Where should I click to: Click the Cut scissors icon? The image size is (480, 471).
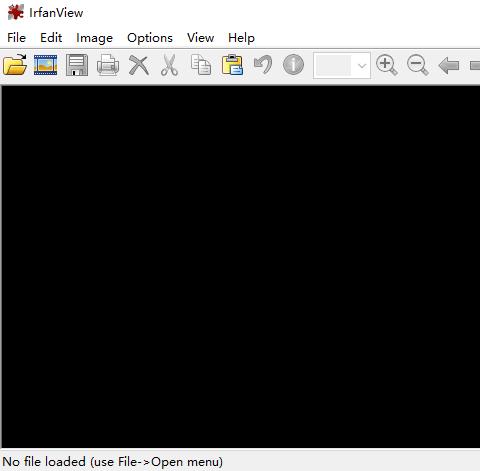[169, 65]
